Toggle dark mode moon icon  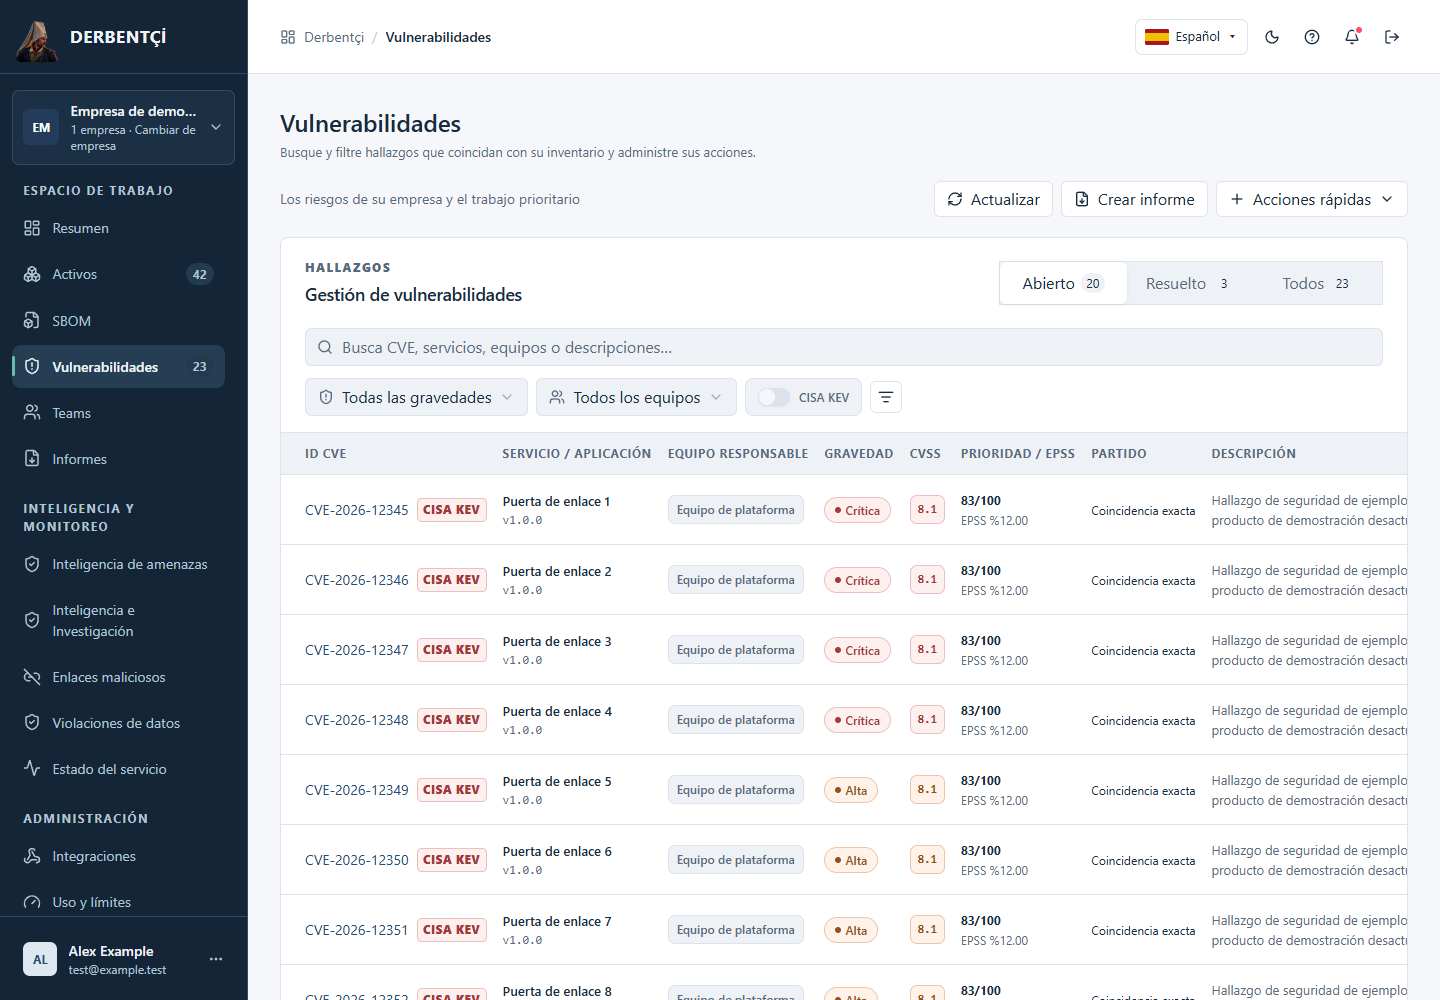pyautogui.click(x=1272, y=37)
